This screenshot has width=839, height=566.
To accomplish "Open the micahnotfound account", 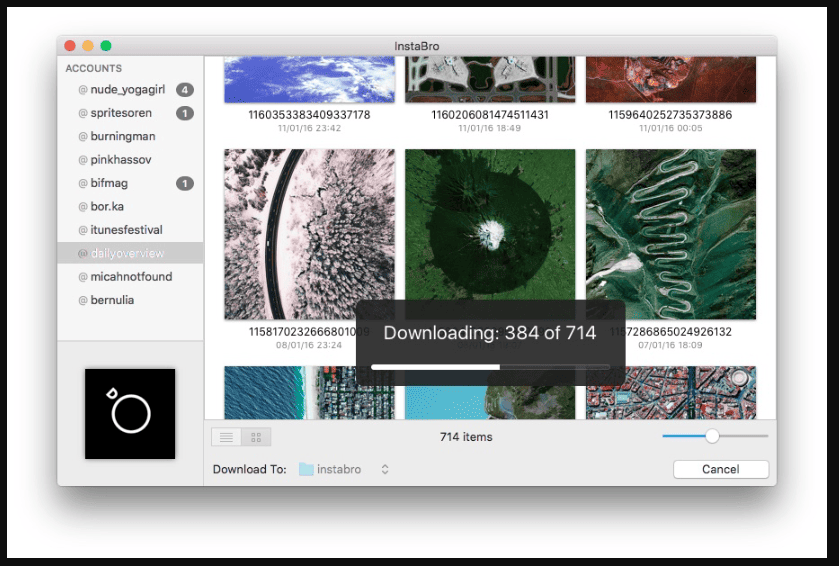I will [x=130, y=277].
